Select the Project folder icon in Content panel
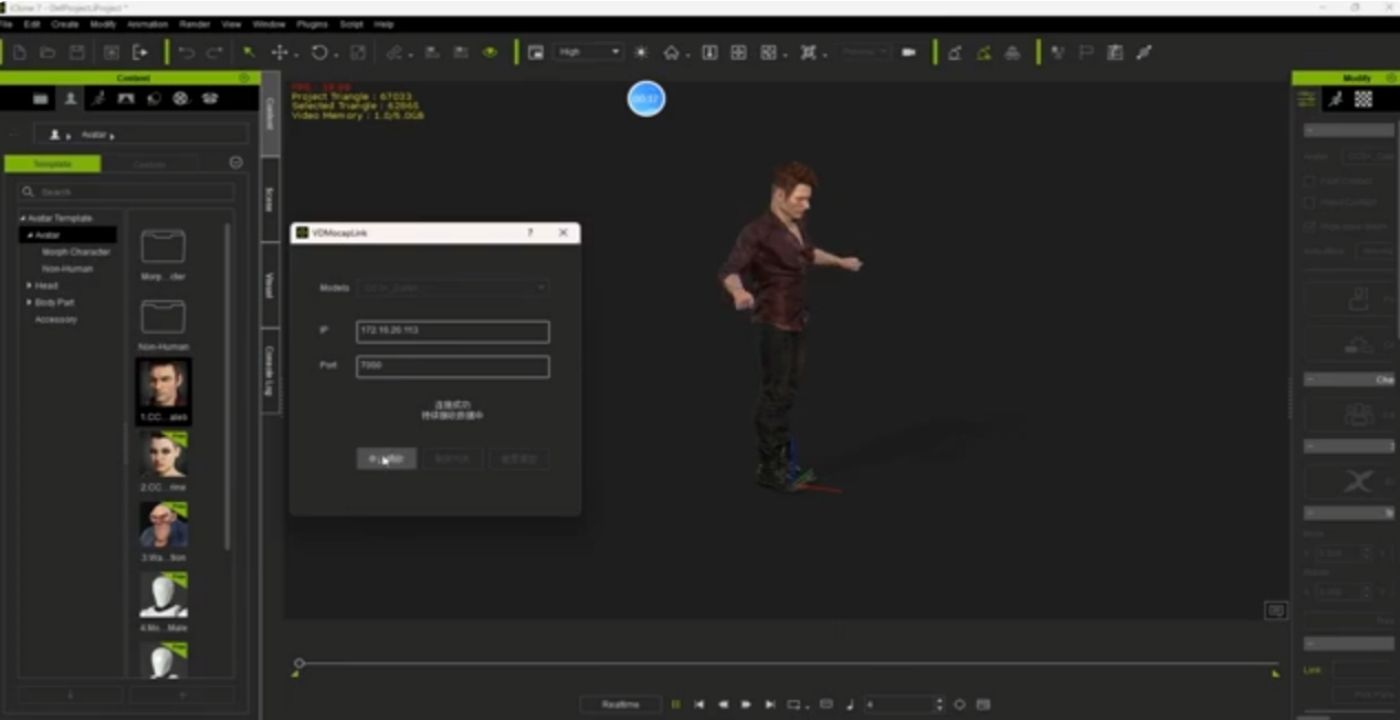The height and width of the screenshot is (720, 1400). pos(41,98)
